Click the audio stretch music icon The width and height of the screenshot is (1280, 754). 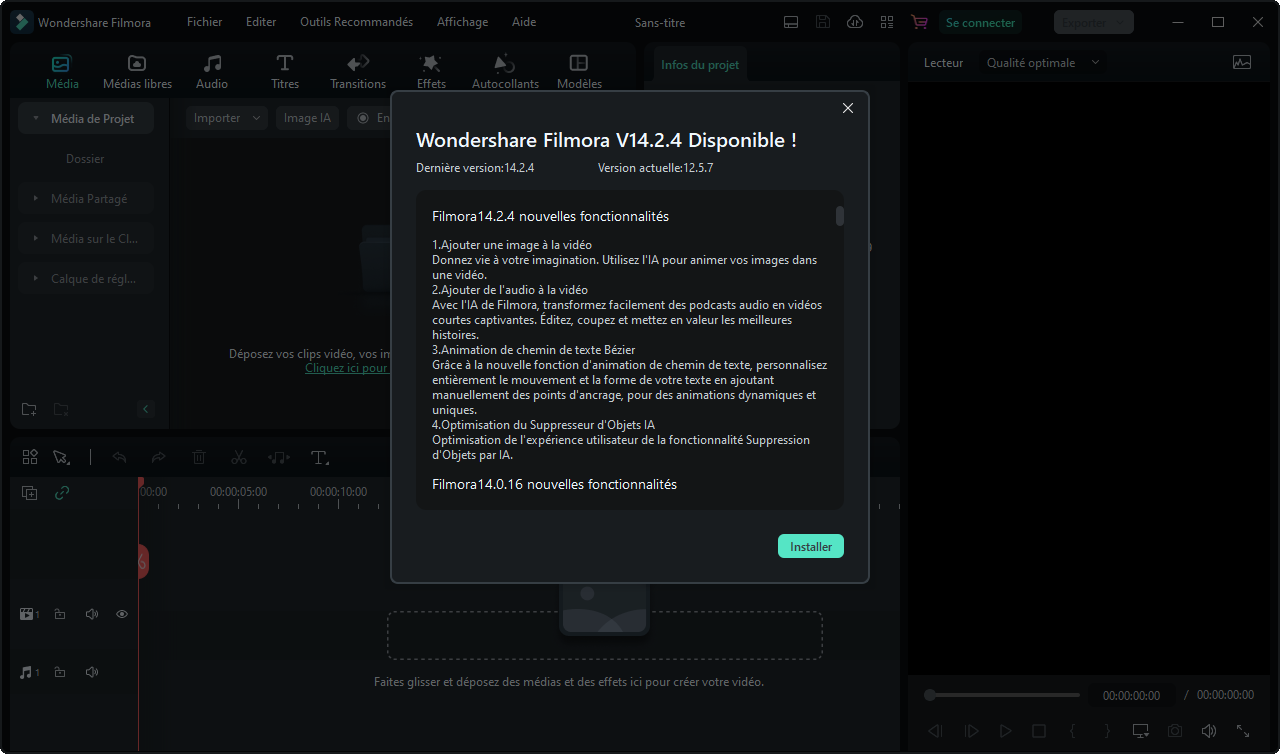click(279, 457)
